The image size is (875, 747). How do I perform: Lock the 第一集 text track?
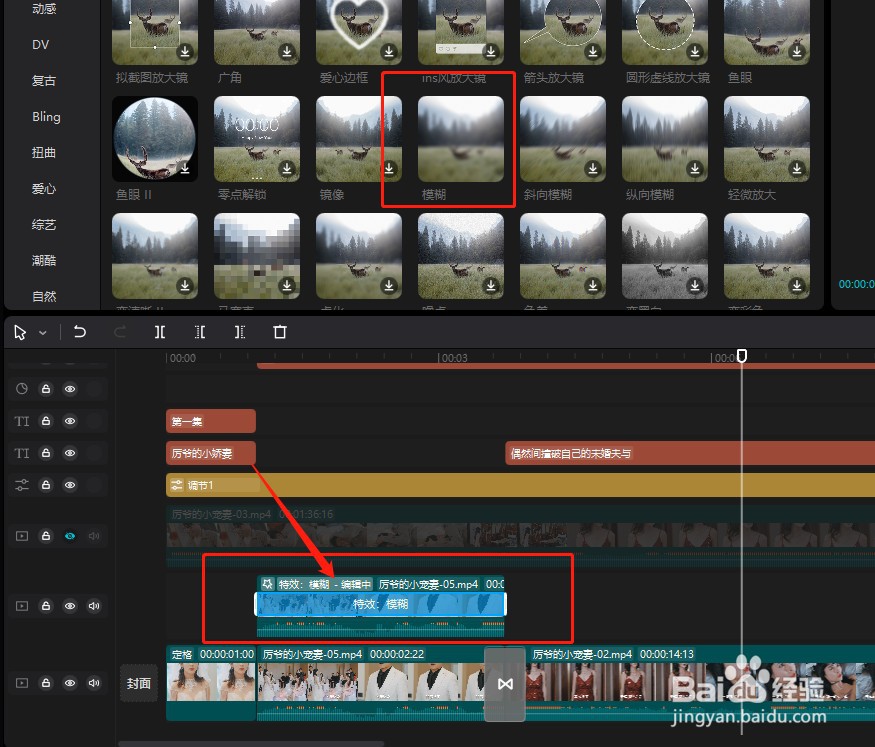[x=46, y=421]
